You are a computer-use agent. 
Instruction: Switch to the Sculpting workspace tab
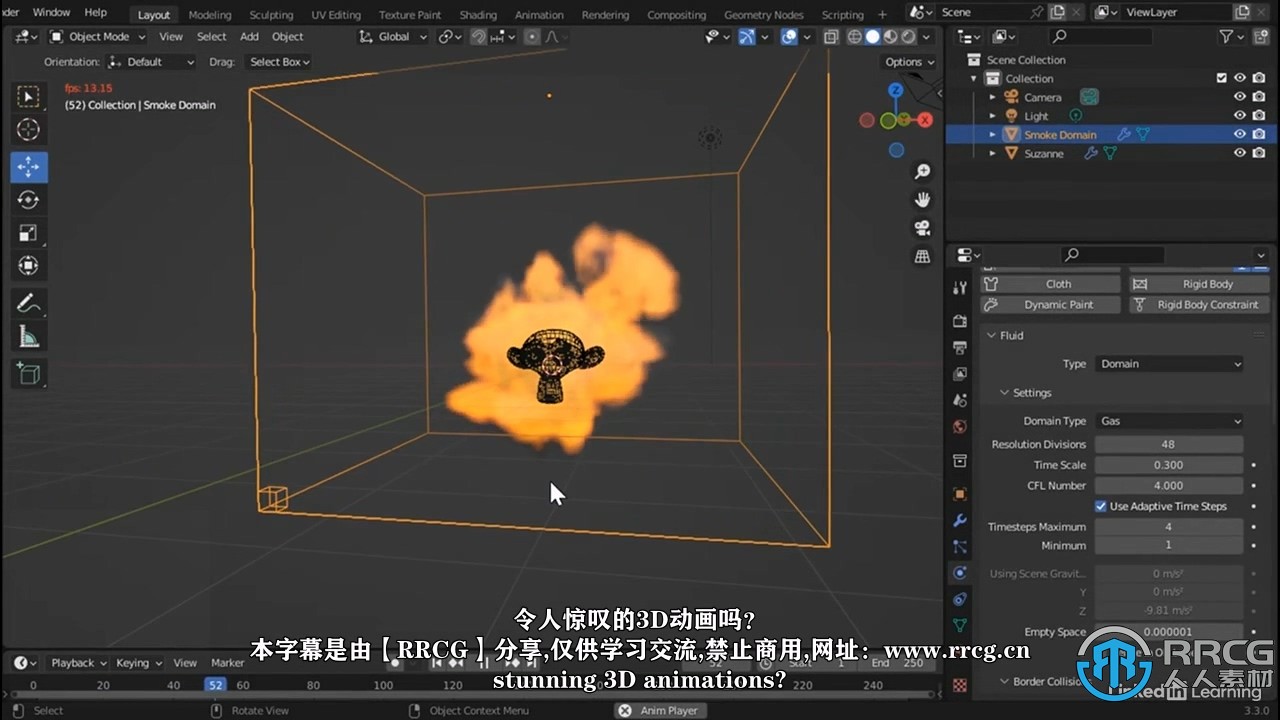coord(271,15)
